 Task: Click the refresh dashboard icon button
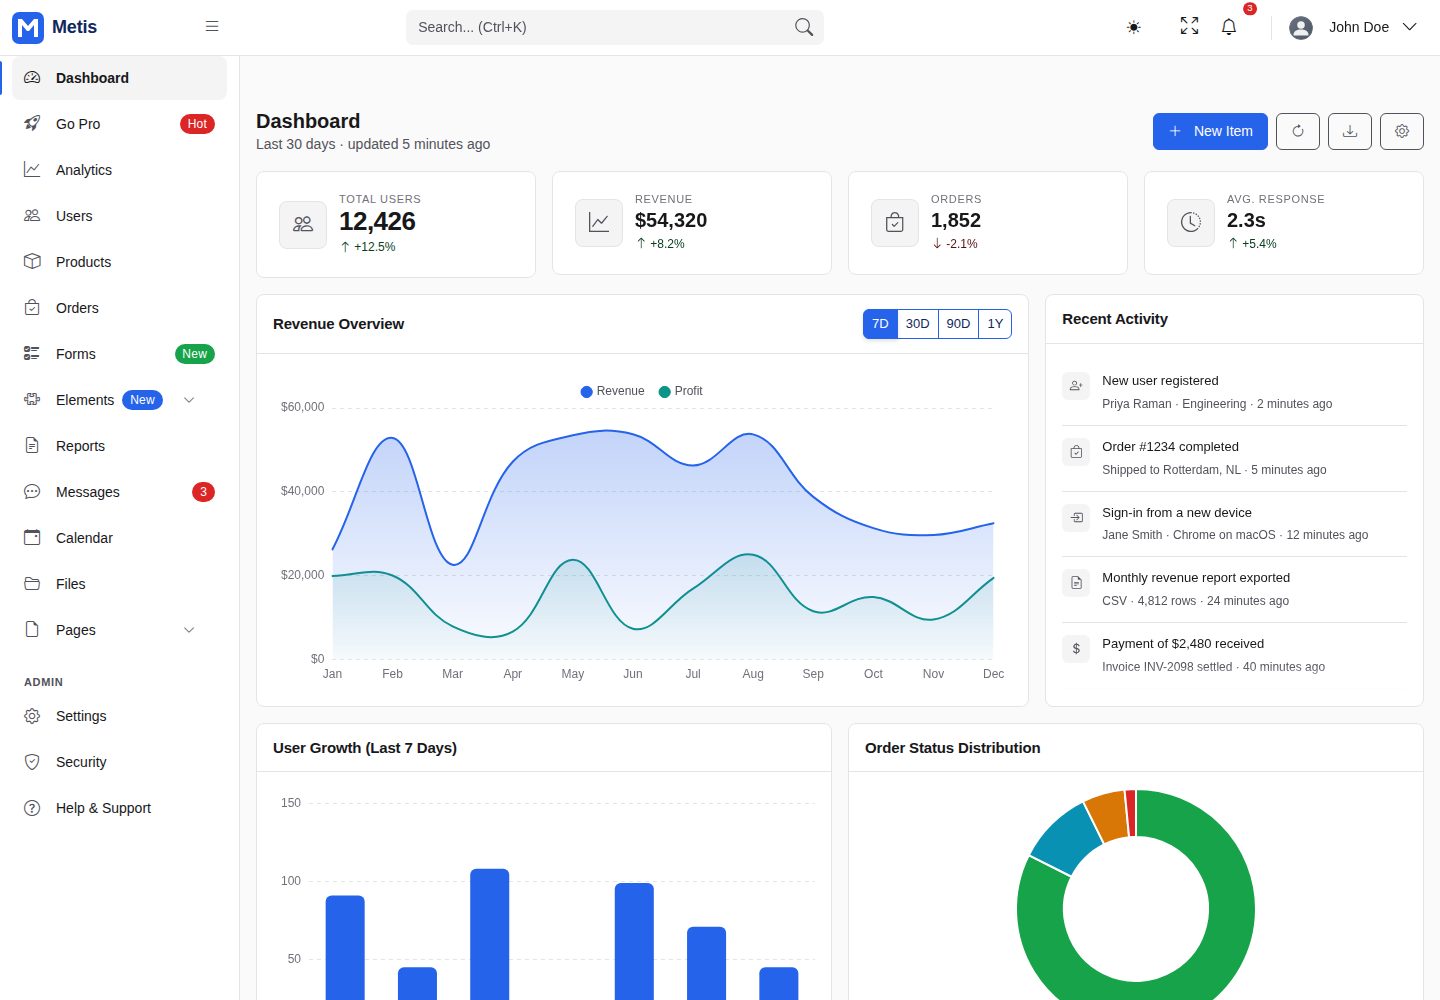[x=1298, y=131]
